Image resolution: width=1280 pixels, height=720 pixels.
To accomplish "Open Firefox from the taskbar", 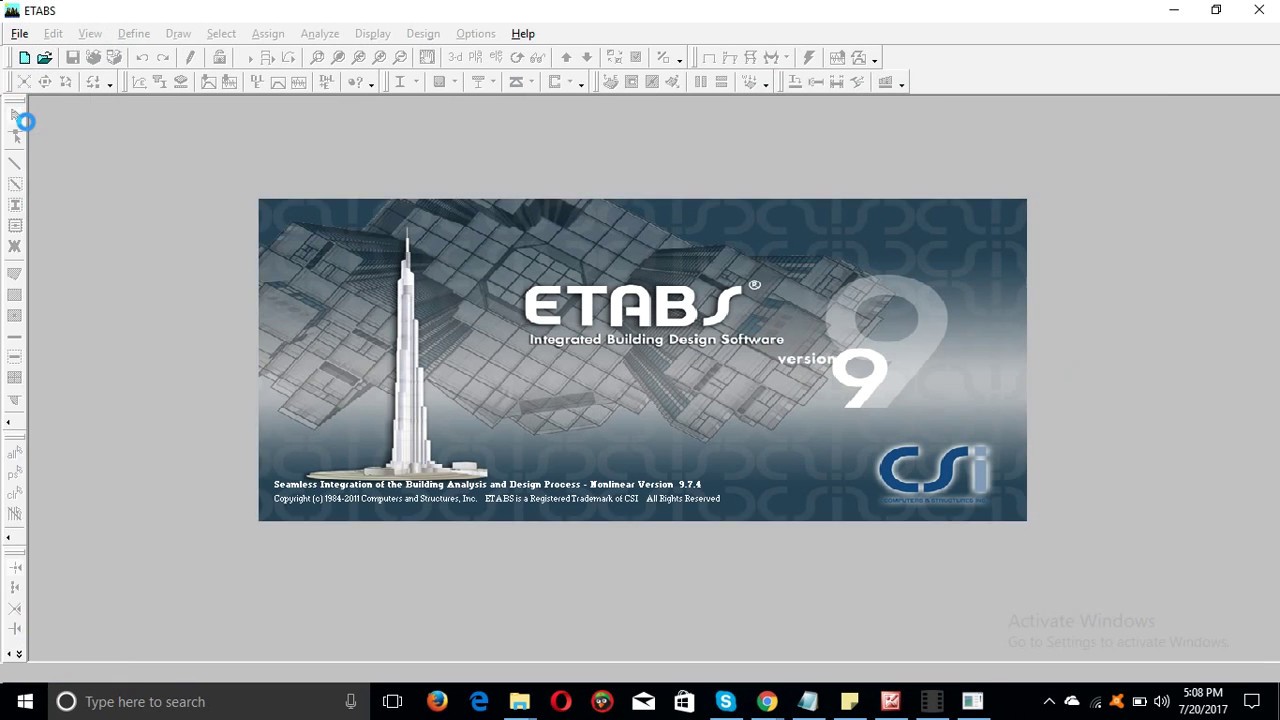I will [437, 701].
